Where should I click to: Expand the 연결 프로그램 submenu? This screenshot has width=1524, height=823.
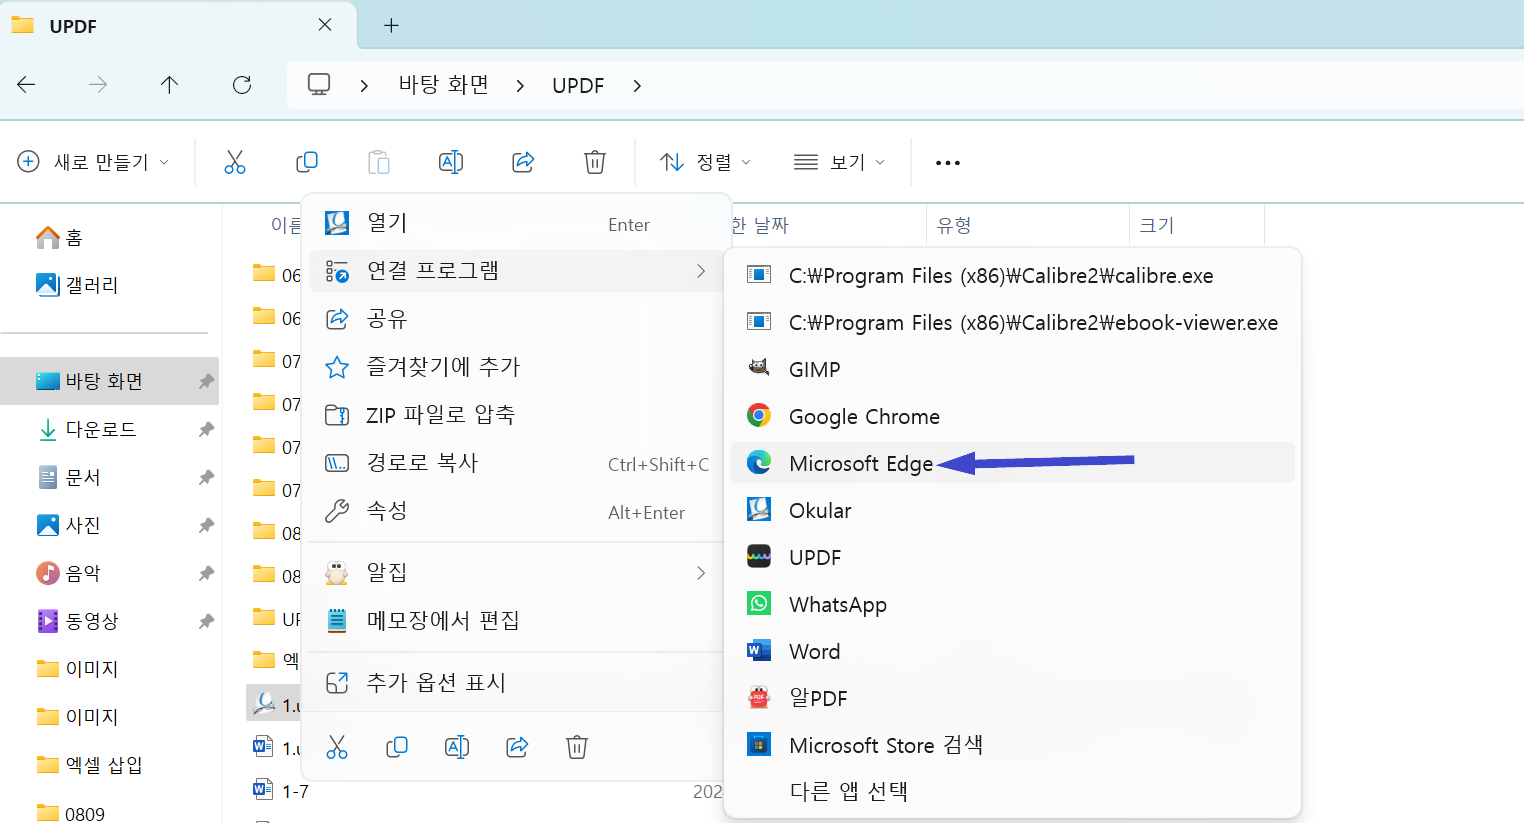click(x=516, y=271)
